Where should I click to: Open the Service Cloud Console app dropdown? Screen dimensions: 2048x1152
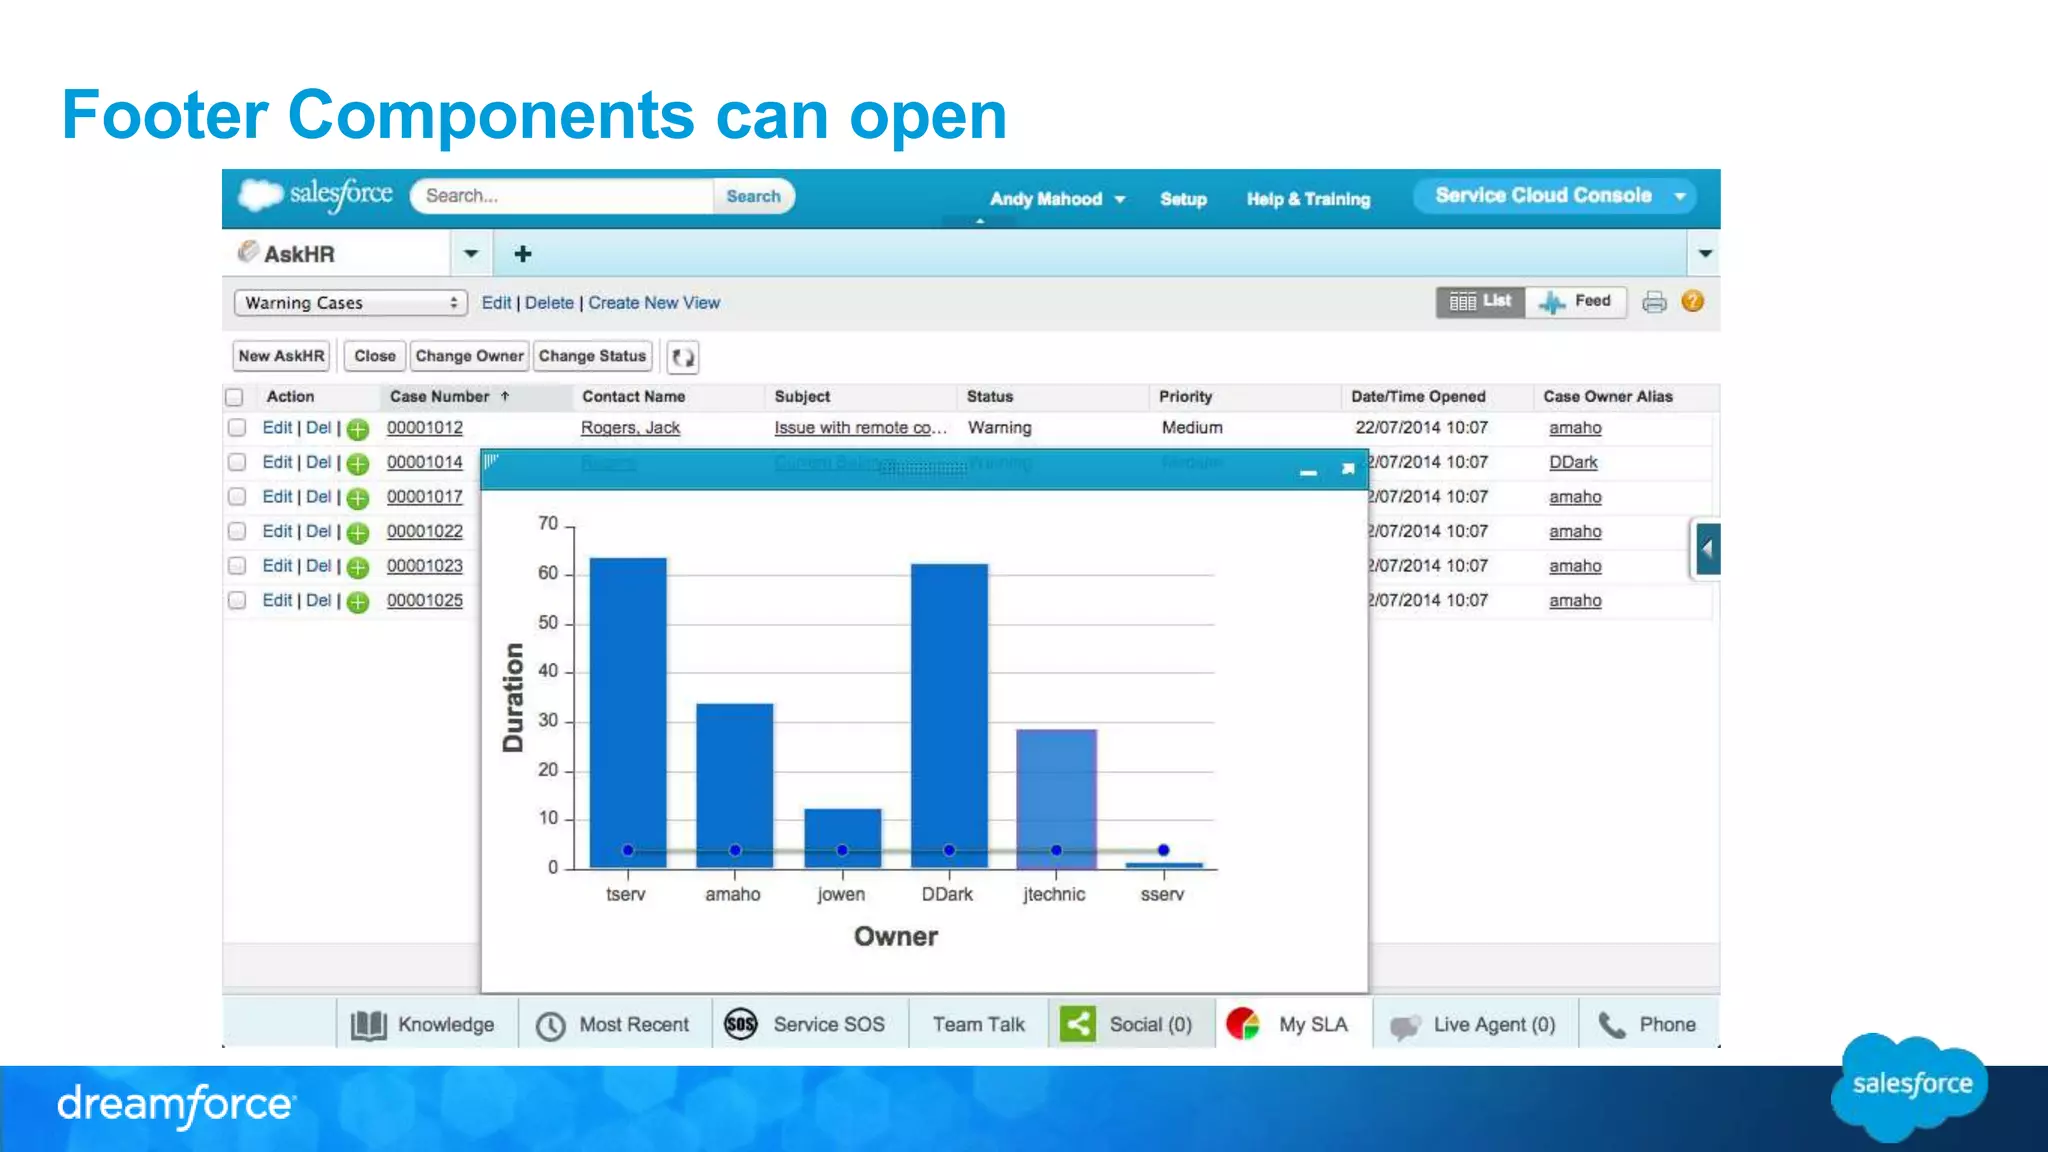click(1557, 195)
